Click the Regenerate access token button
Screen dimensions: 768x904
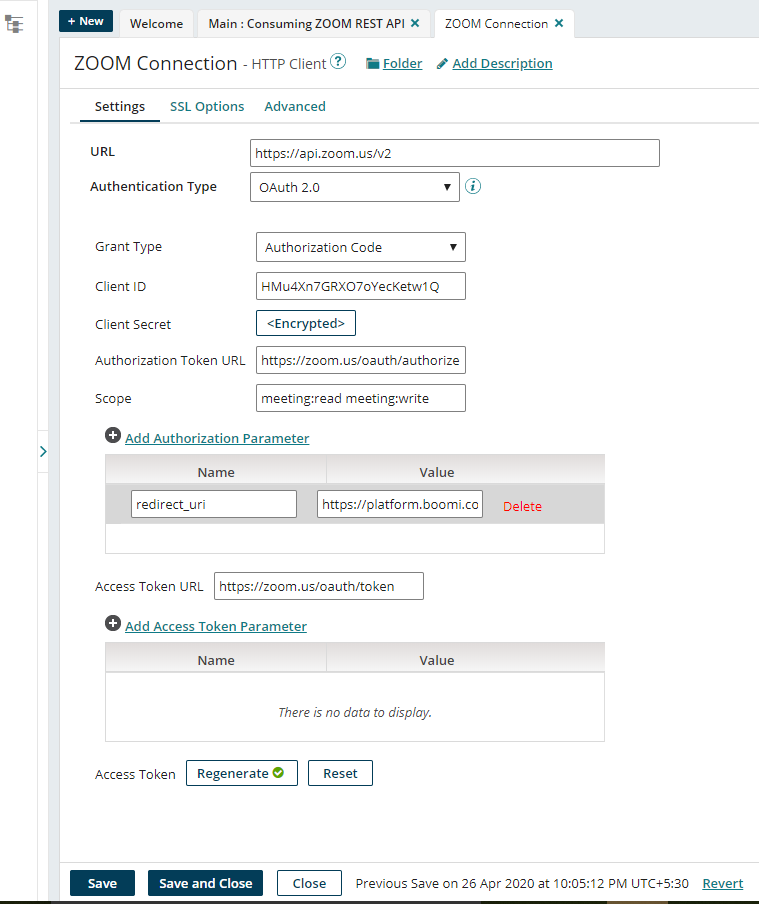[241, 773]
